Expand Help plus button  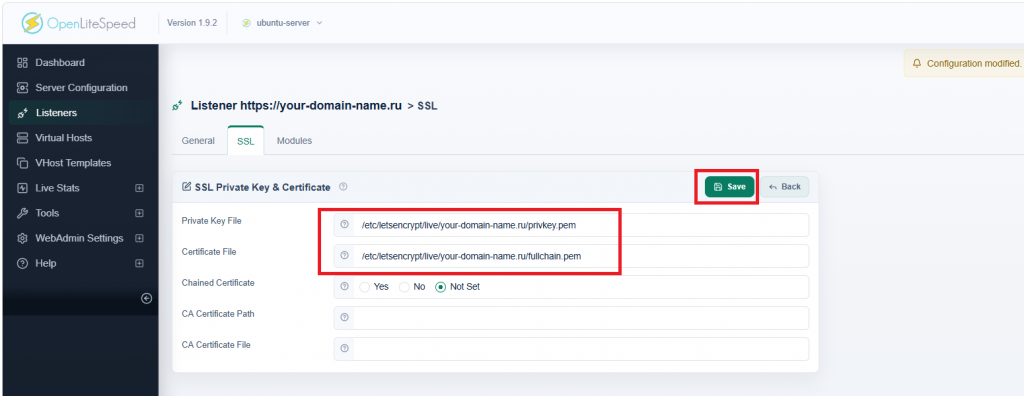[139, 263]
